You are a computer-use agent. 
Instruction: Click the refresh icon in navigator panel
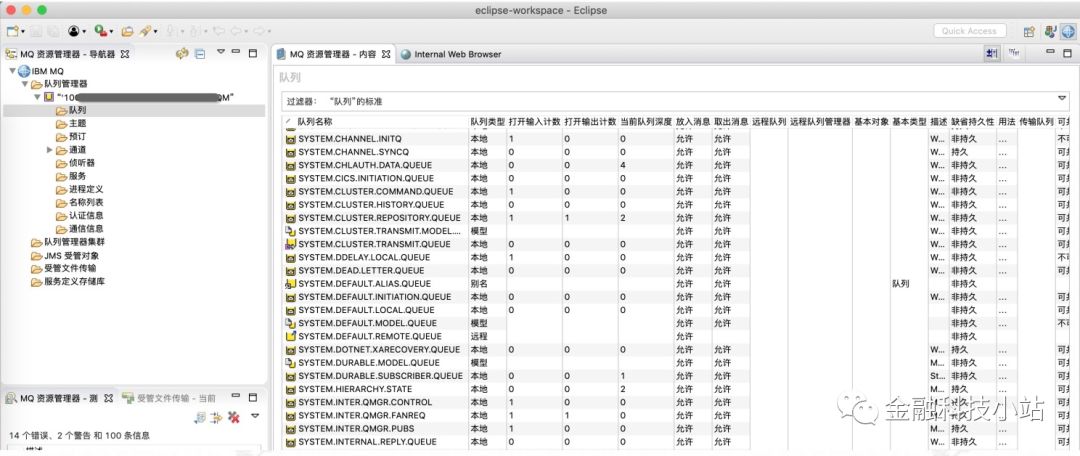click(182, 54)
